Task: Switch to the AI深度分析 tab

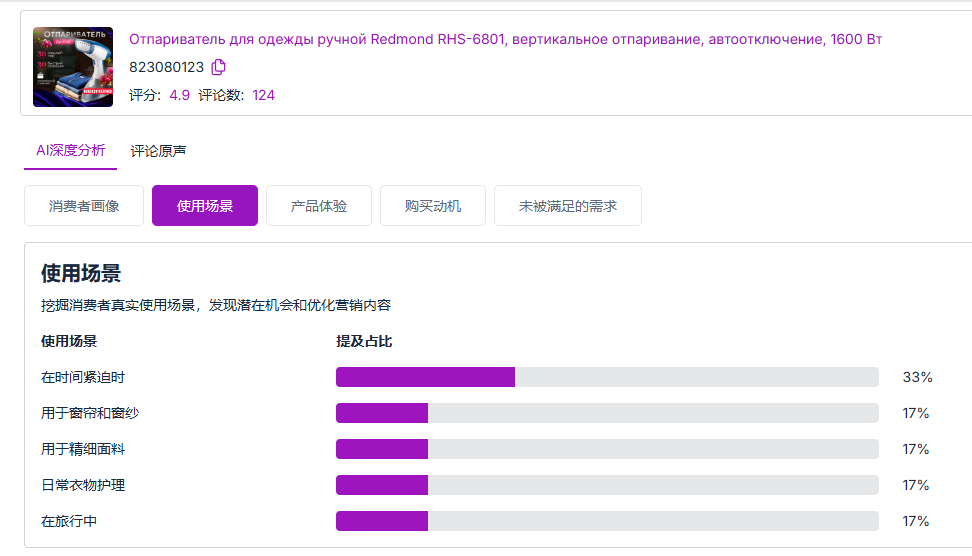Action: coord(71,151)
